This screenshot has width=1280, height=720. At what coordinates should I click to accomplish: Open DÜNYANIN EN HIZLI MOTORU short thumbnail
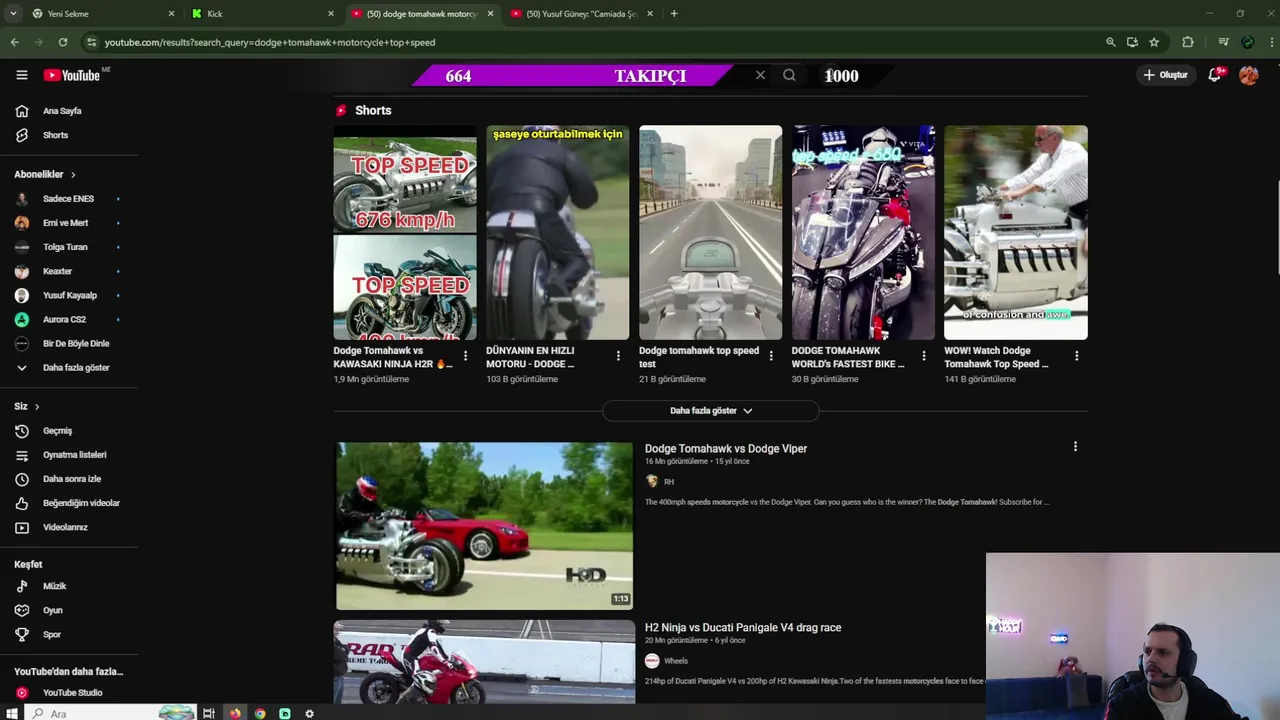point(558,232)
